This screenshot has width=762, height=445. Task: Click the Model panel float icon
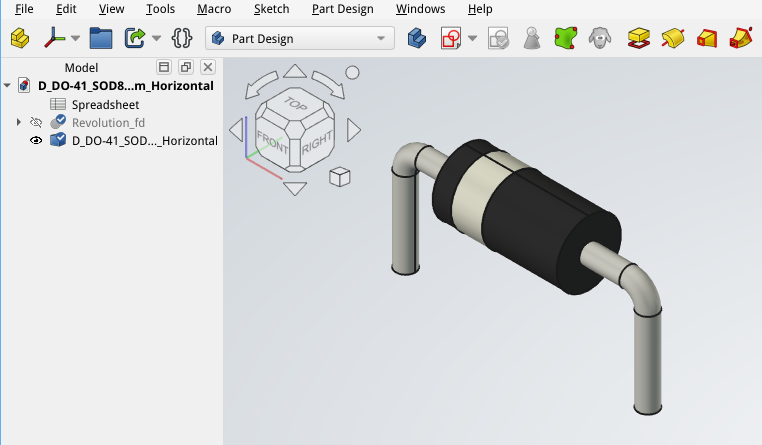pos(186,67)
